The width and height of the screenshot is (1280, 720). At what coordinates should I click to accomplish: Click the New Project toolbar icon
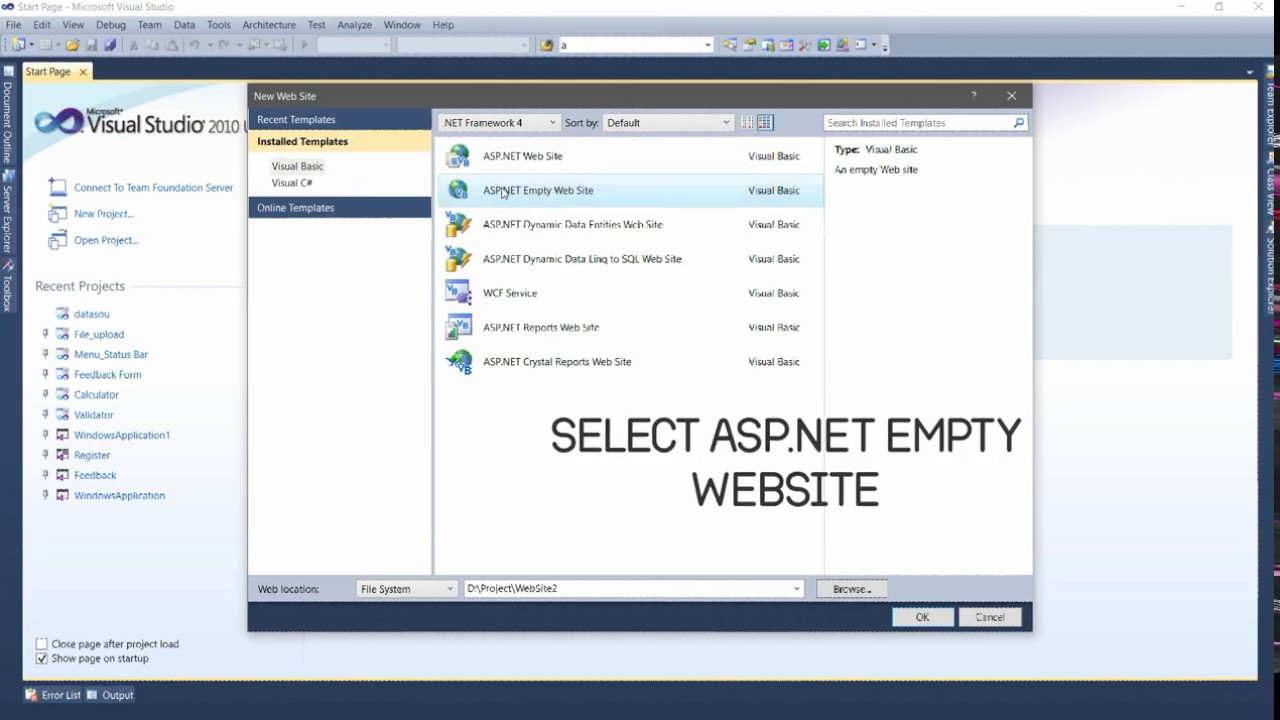tap(18, 45)
